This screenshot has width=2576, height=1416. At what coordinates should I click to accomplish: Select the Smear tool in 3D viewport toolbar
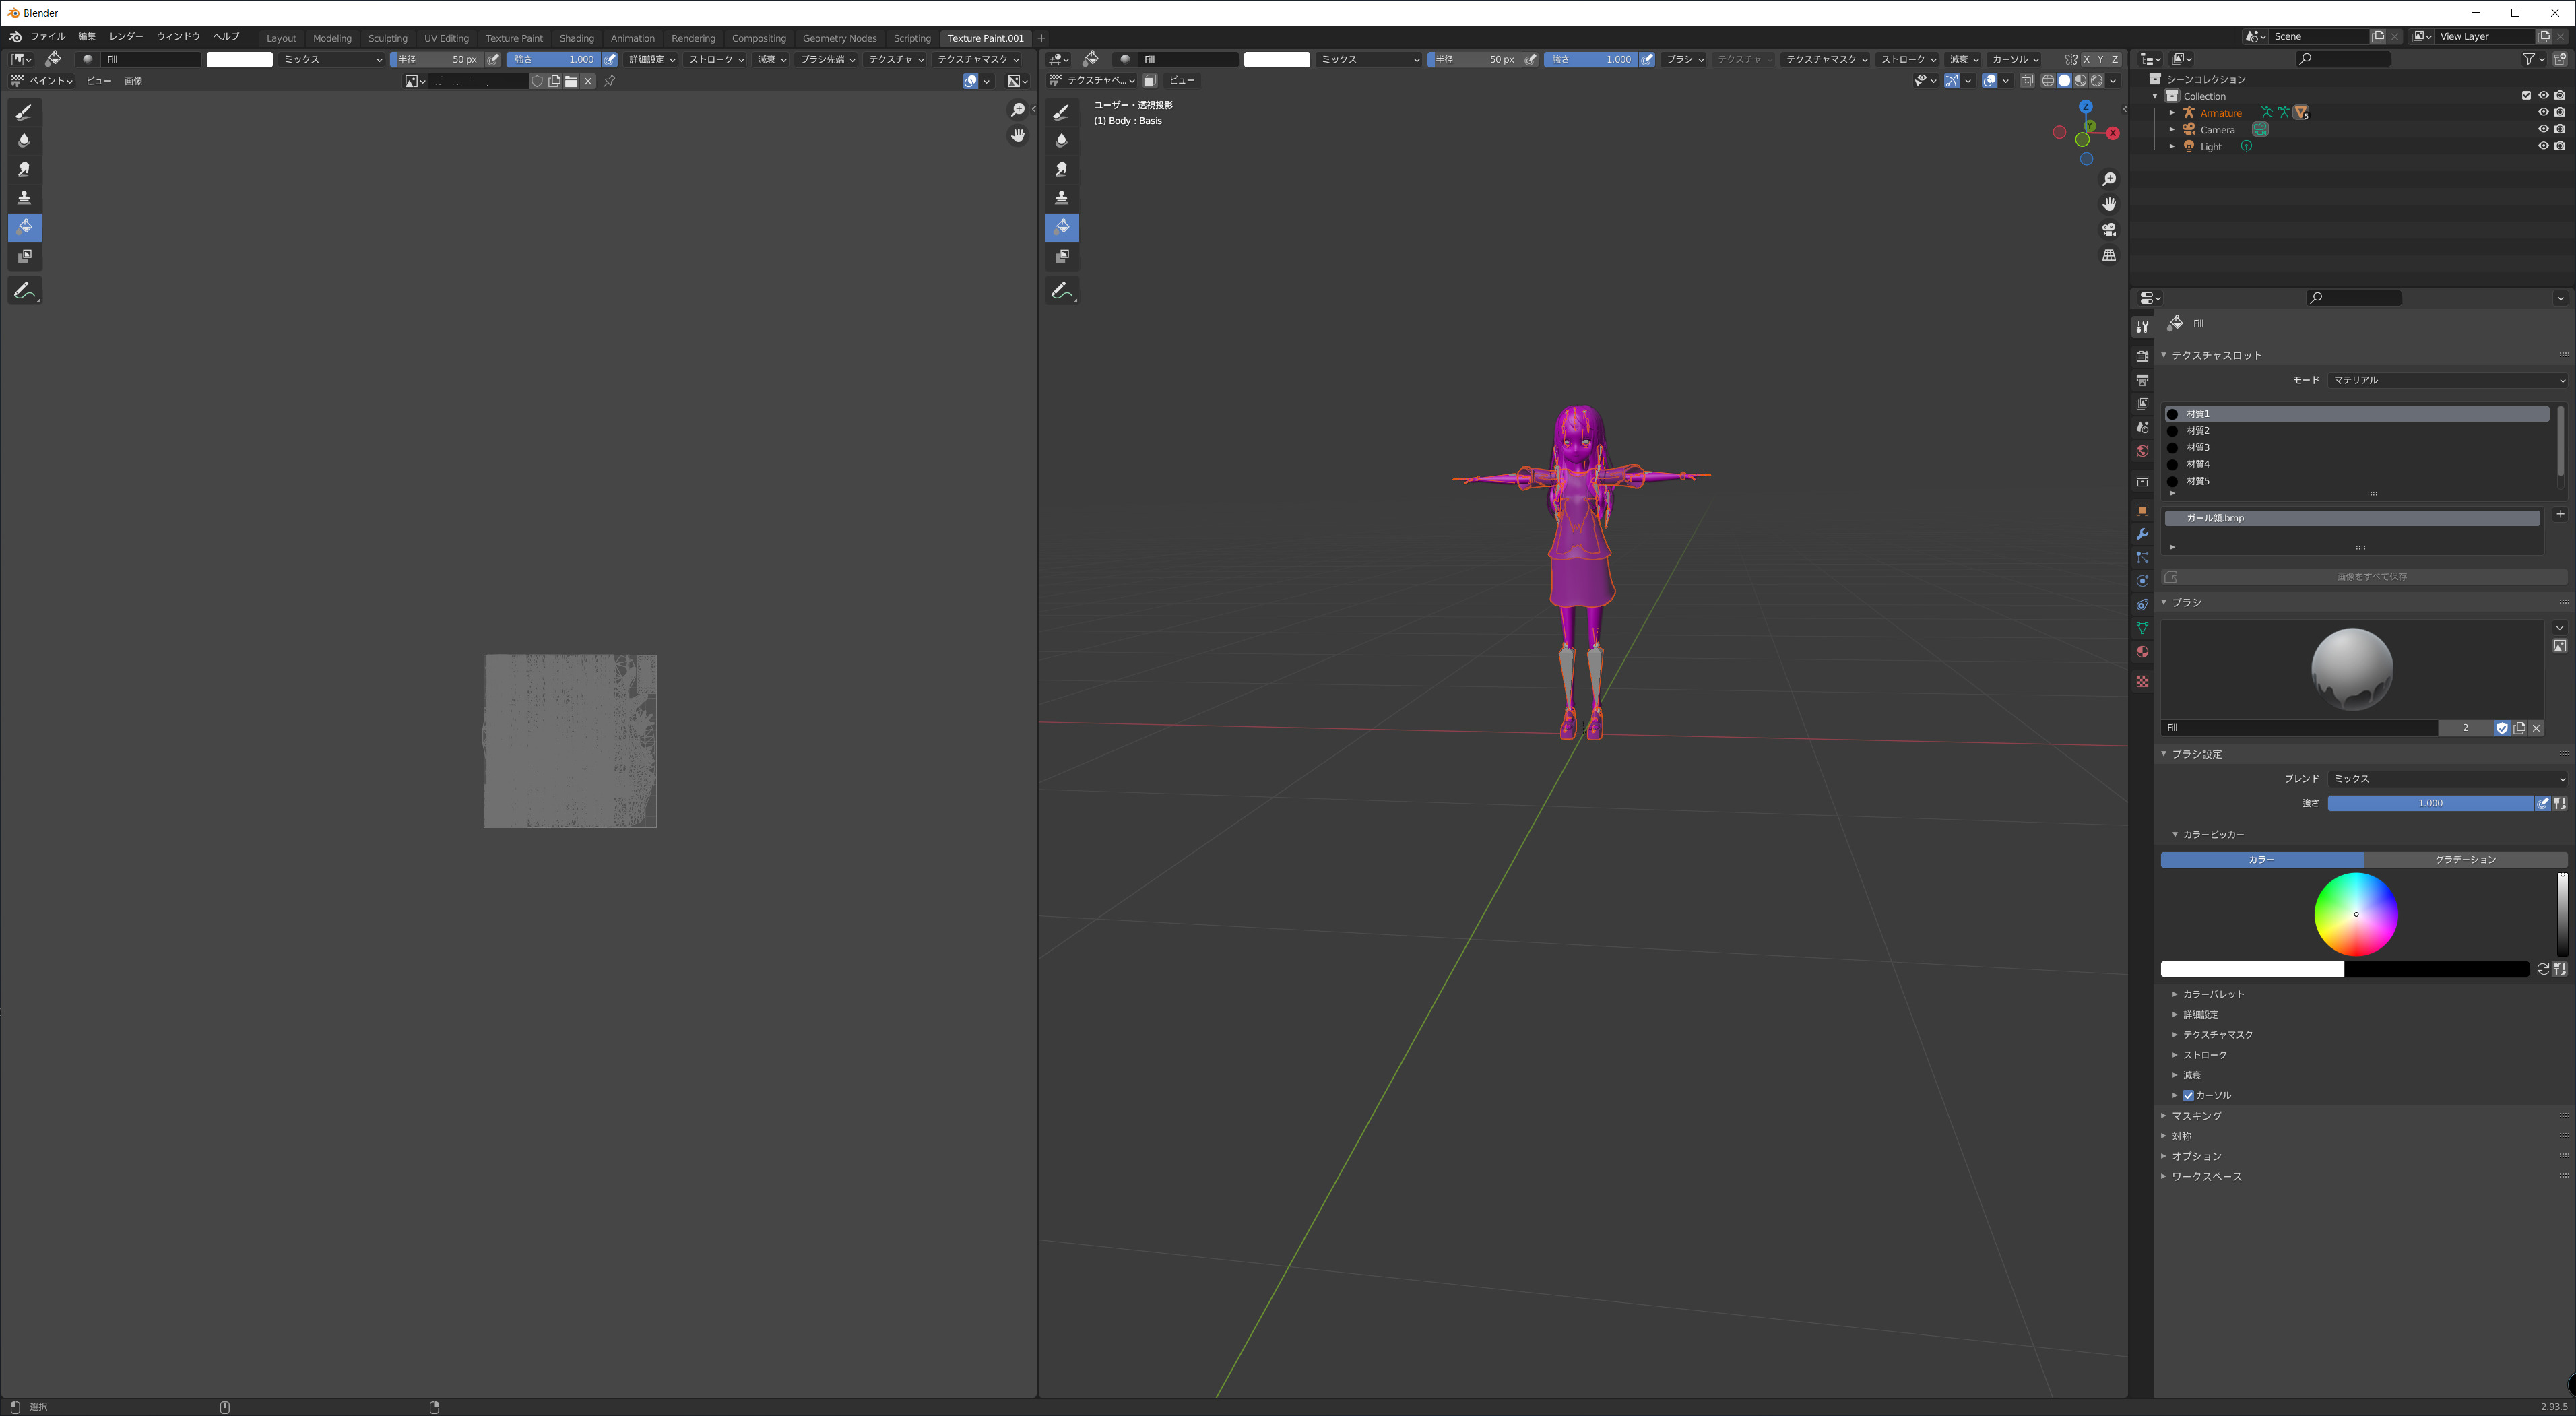pyautogui.click(x=1062, y=169)
